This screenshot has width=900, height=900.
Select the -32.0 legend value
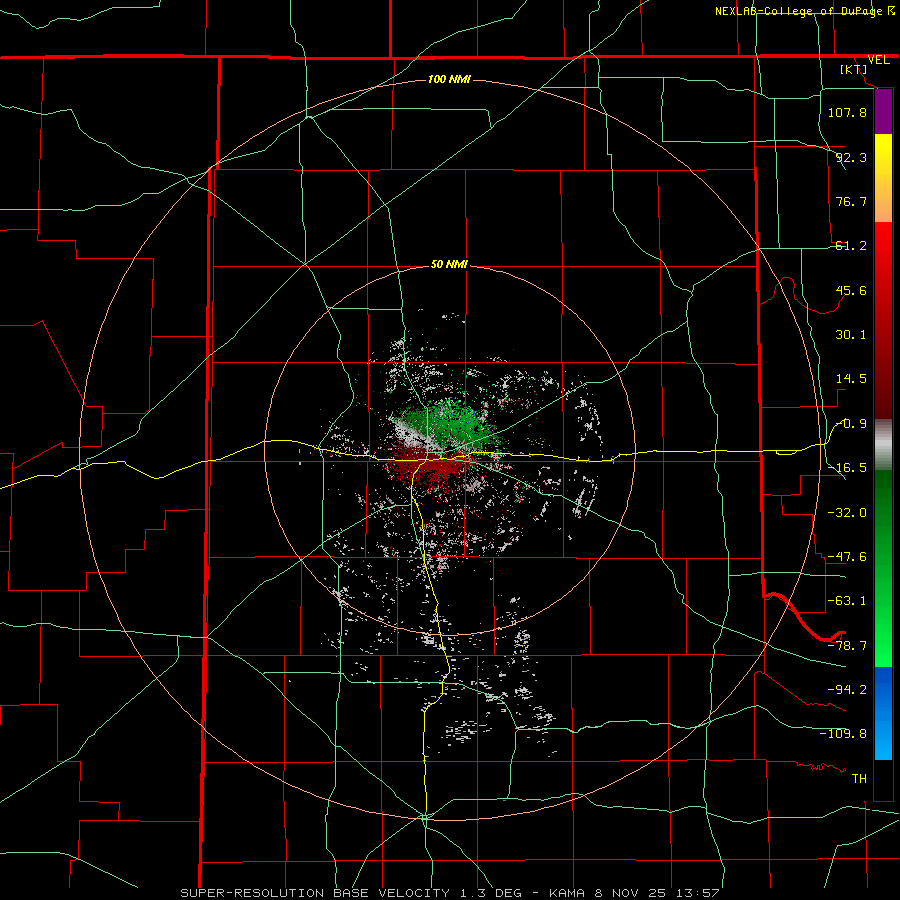pyautogui.click(x=847, y=513)
